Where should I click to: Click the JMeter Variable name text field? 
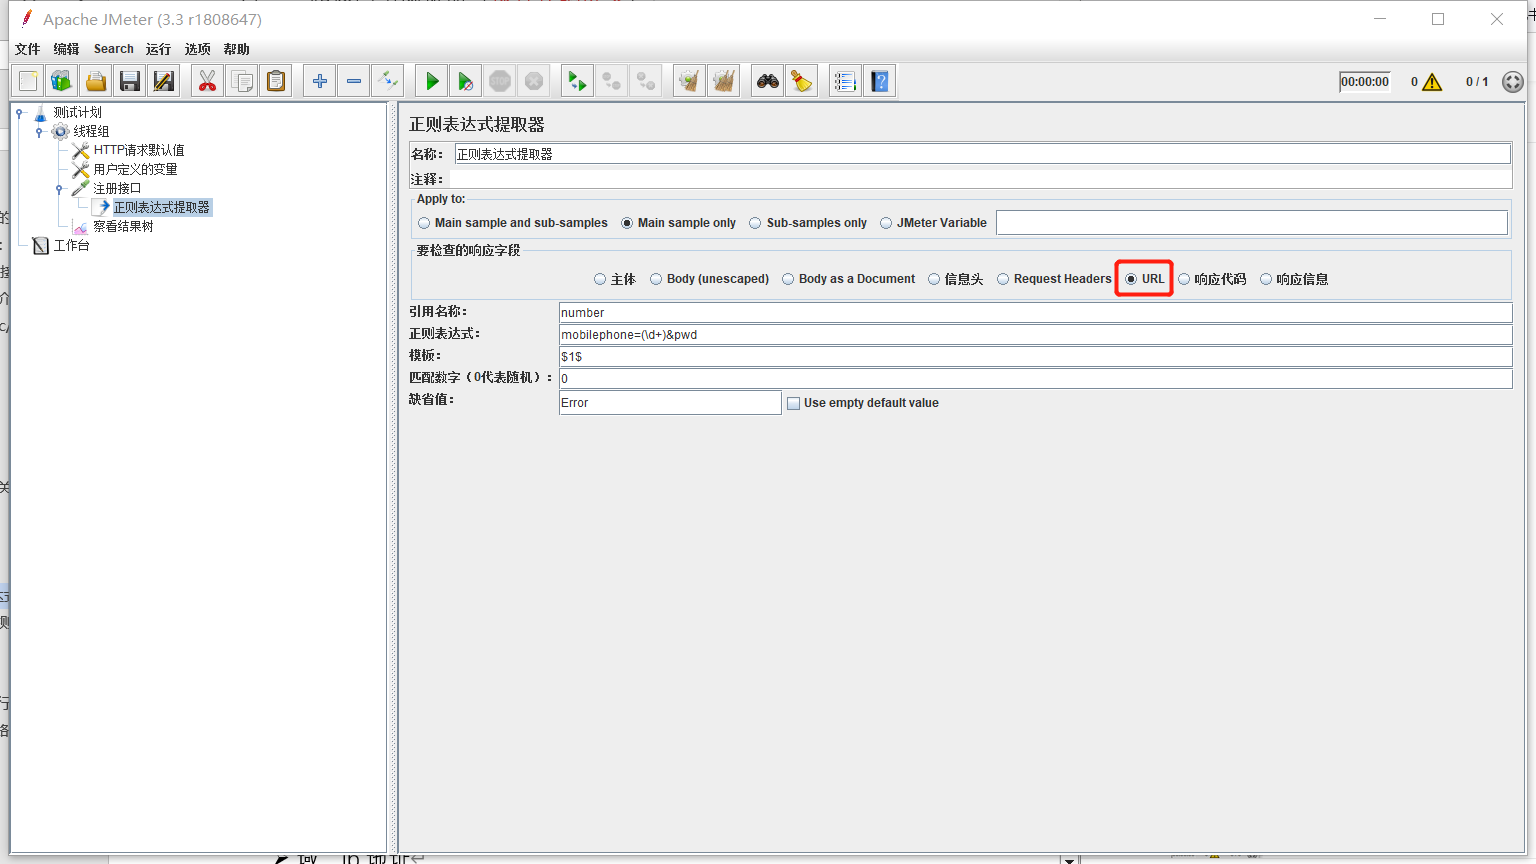tap(1251, 223)
